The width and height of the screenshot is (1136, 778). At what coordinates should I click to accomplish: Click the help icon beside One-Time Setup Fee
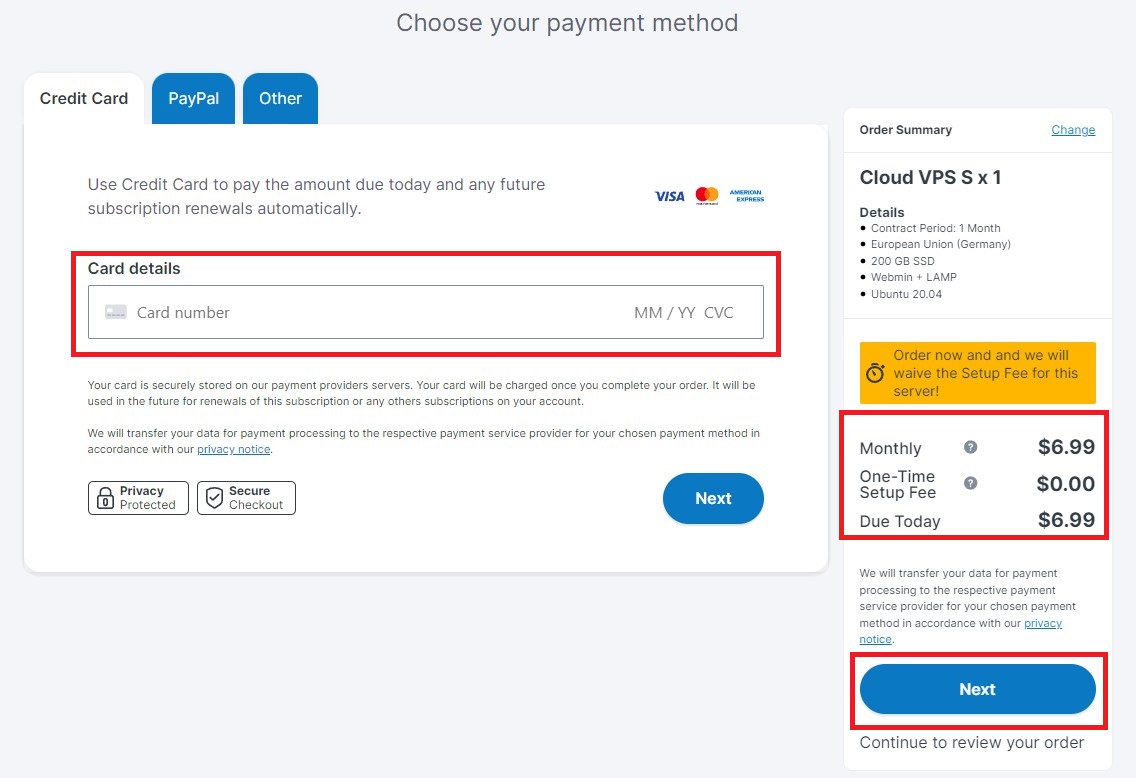click(970, 483)
